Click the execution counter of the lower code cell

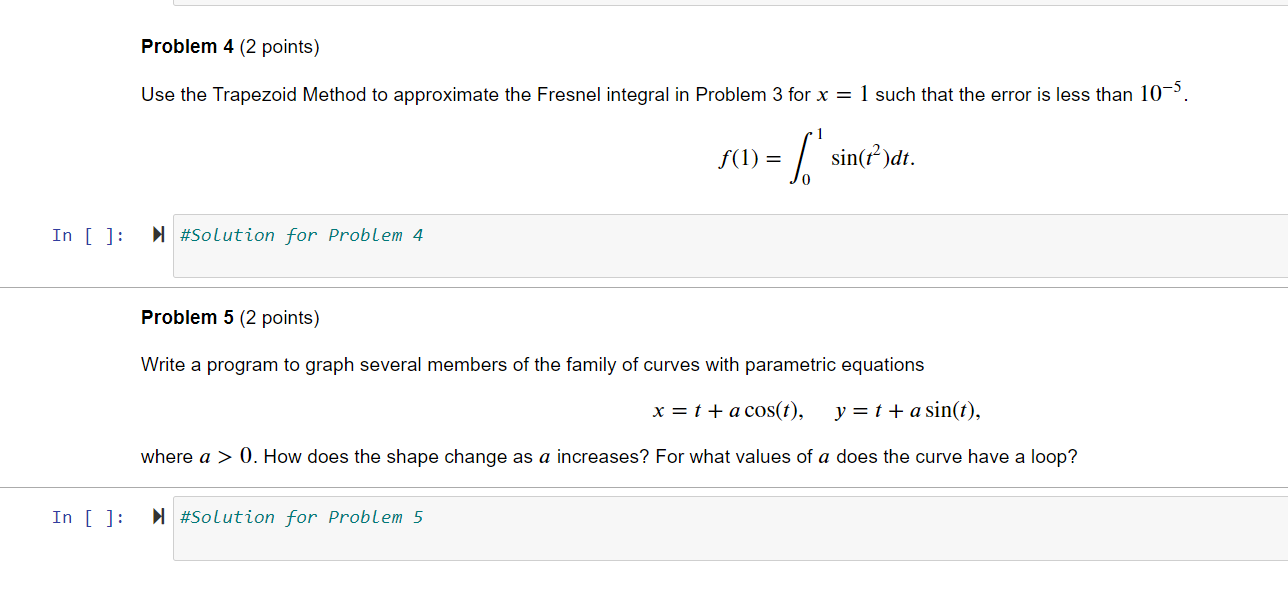click(x=89, y=516)
